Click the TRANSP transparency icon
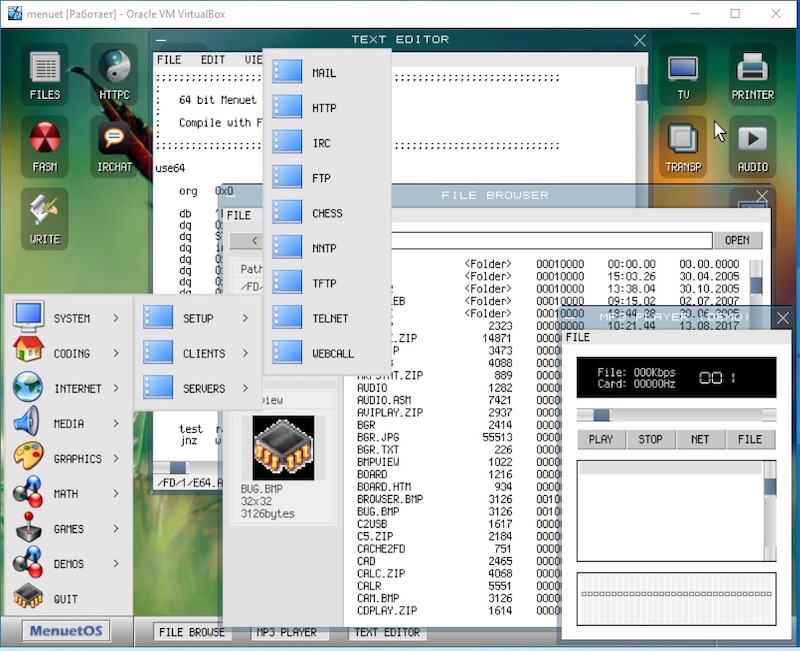Viewport: 800px width, 651px height. (x=683, y=146)
